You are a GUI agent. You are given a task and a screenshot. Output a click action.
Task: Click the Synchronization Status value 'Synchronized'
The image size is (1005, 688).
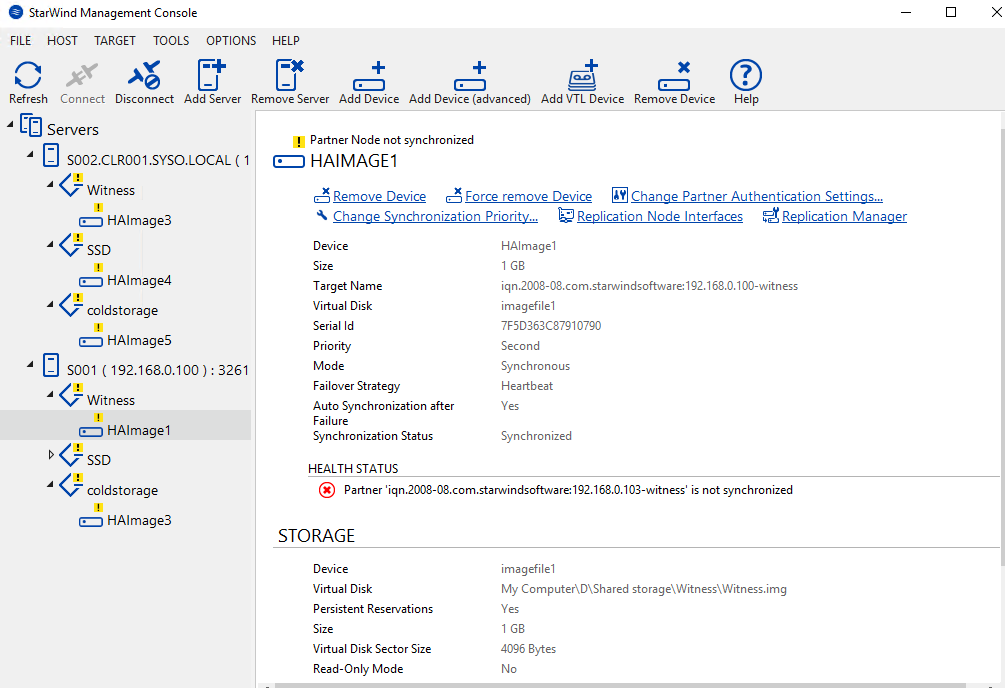pyautogui.click(x=536, y=436)
